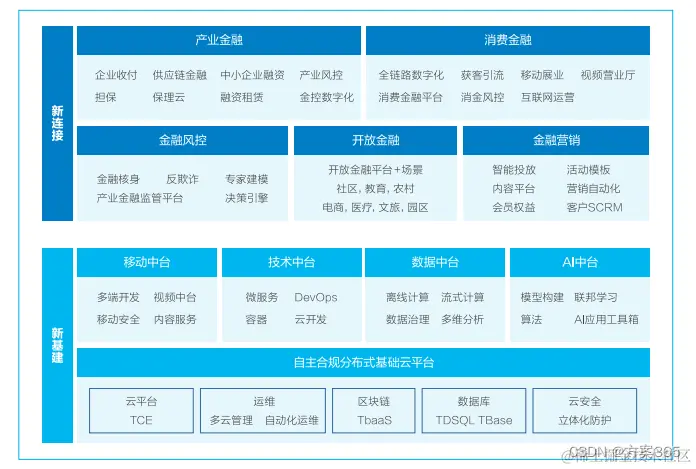Click the 担保 item
Screen dimensions: 696x469
106,97
